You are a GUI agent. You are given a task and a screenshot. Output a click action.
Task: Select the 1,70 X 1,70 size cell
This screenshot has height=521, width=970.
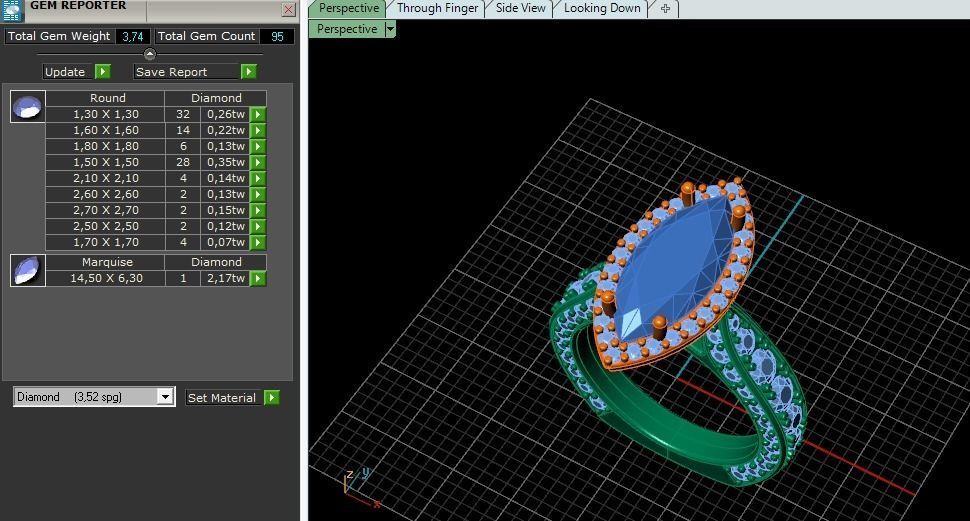tap(105, 243)
